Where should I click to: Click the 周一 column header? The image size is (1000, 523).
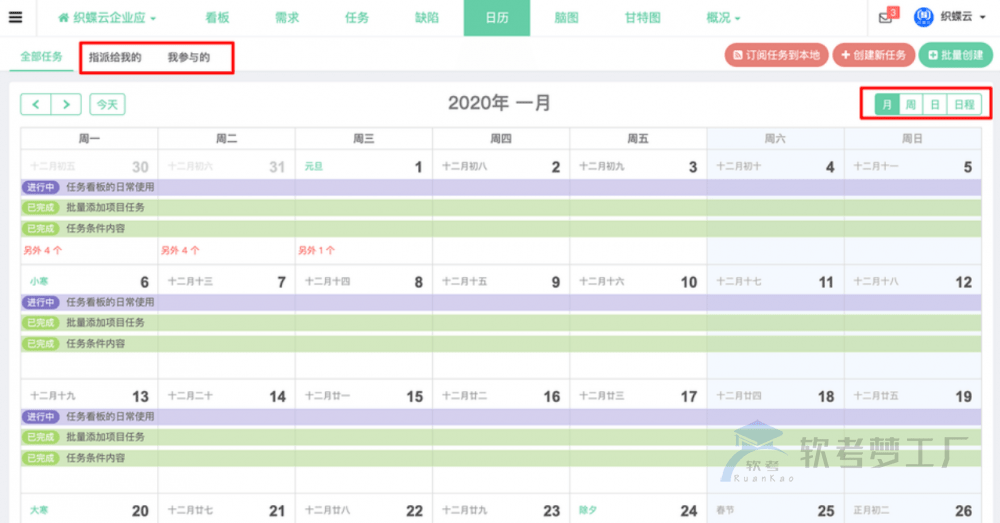(89, 138)
